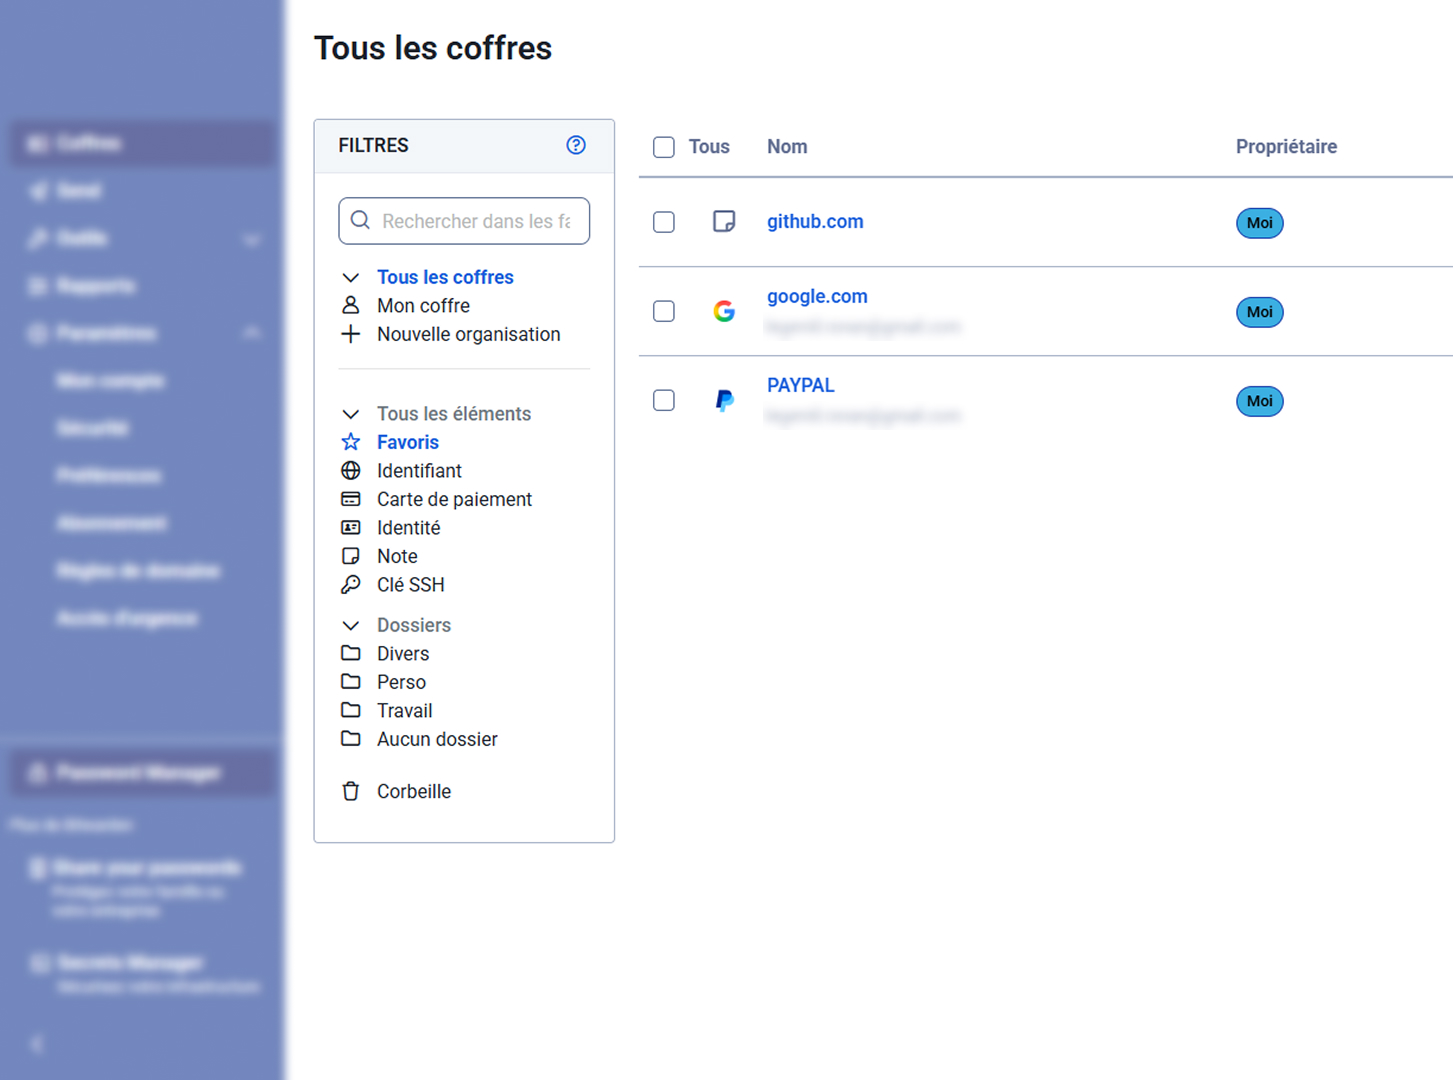Viewport: 1453px width, 1080px height.
Task: Open the github.com entry
Action: (815, 222)
